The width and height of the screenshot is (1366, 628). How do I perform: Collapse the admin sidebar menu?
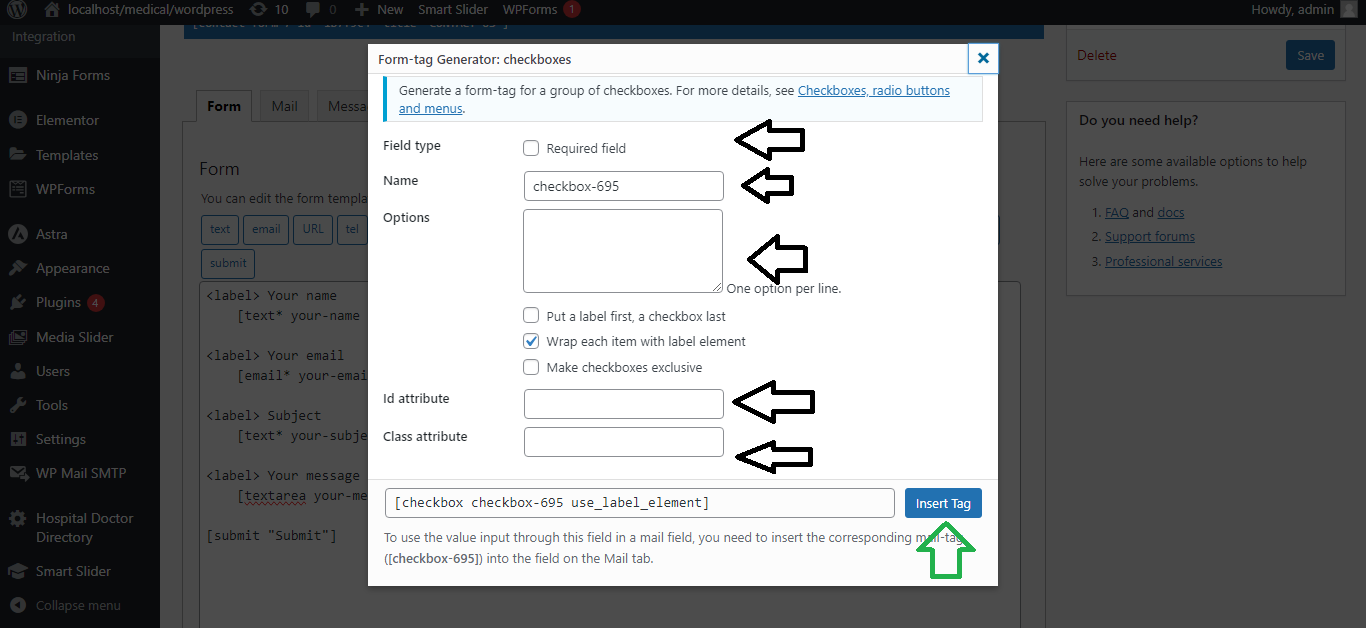pos(78,605)
